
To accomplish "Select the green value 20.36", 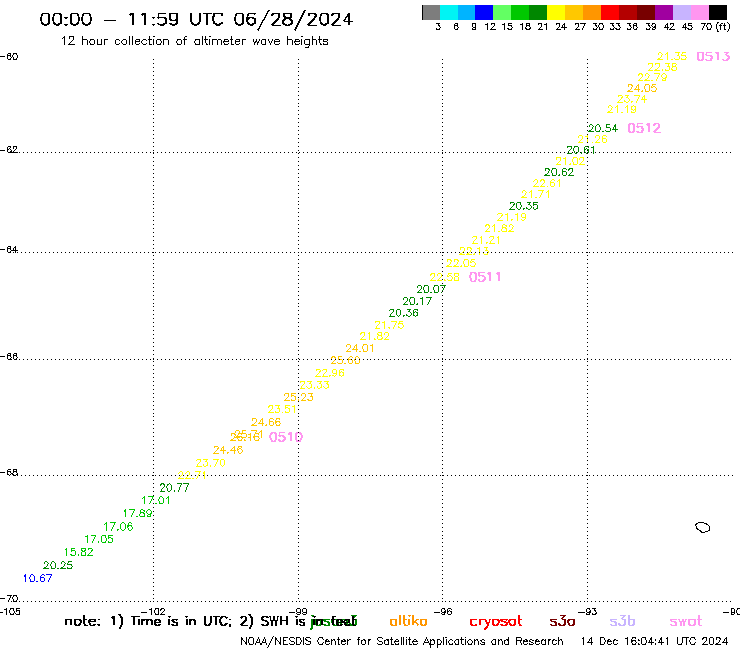I will tap(404, 312).
